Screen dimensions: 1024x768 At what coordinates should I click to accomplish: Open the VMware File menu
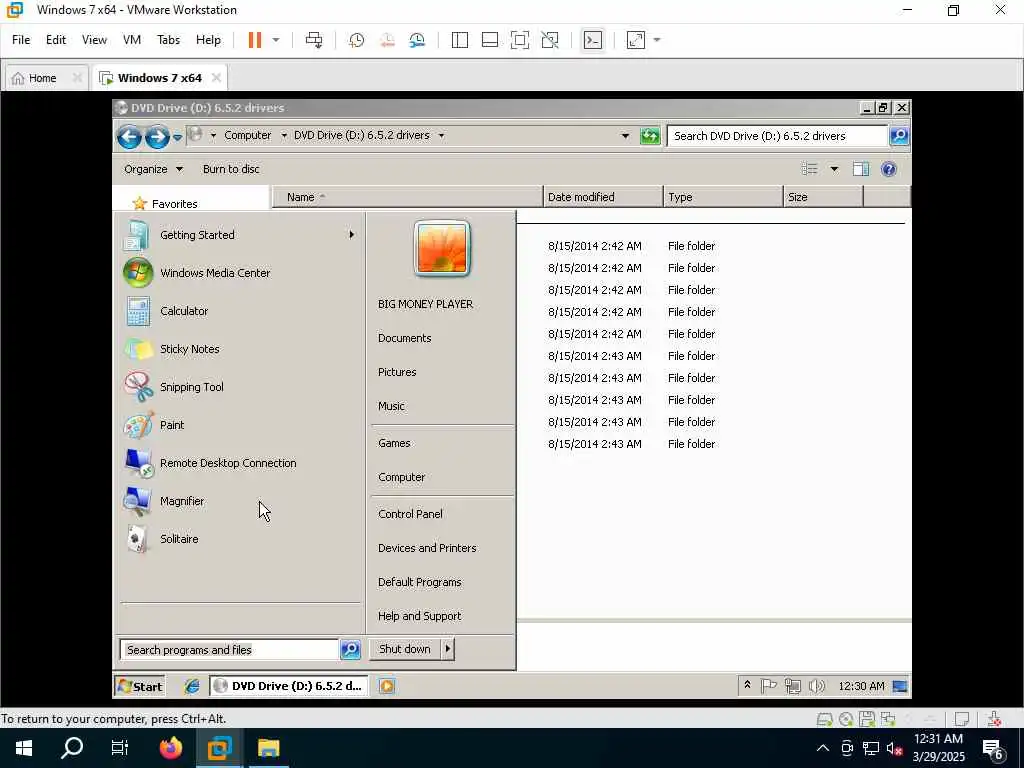pyautogui.click(x=21, y=40)
